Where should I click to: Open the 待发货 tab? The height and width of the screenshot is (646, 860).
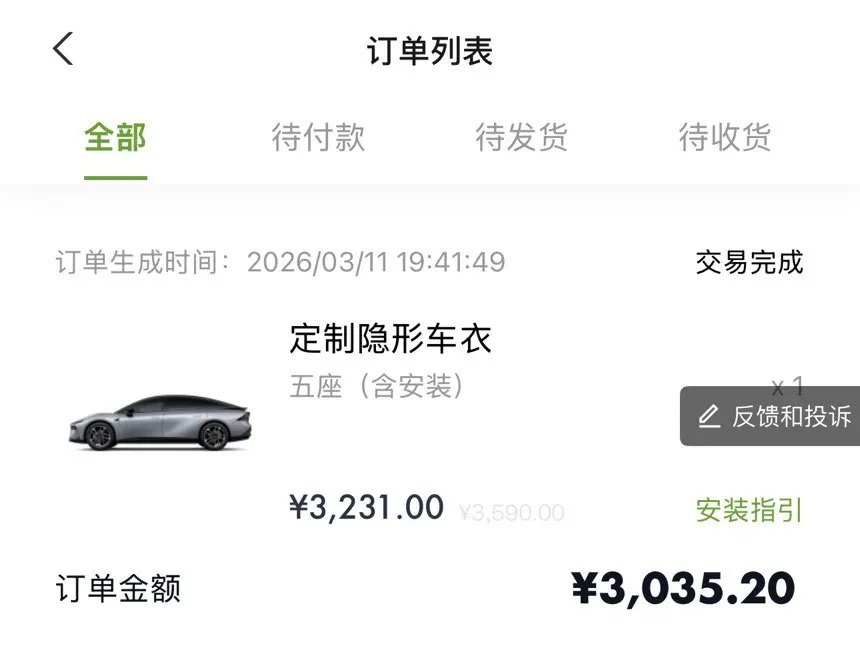click(x=521, y=137)
